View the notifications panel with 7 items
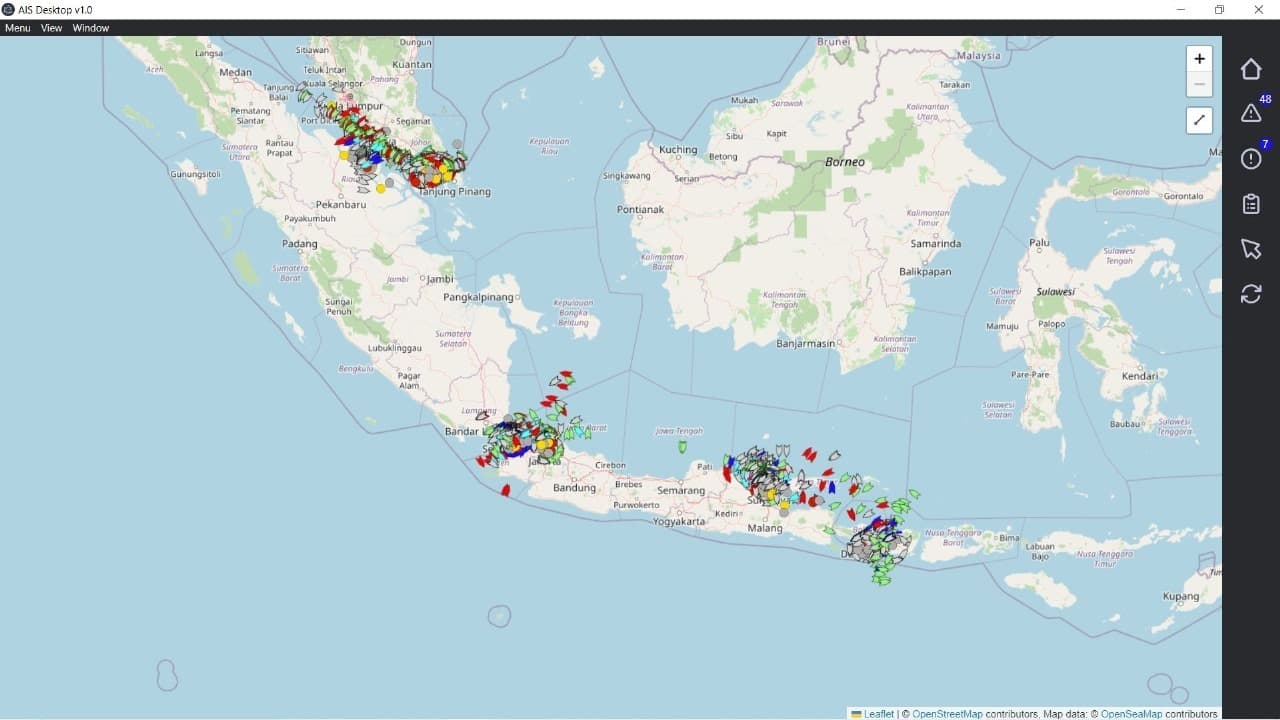Image resolution: width=1280 pixels, height=720 pixels. 1251,159
